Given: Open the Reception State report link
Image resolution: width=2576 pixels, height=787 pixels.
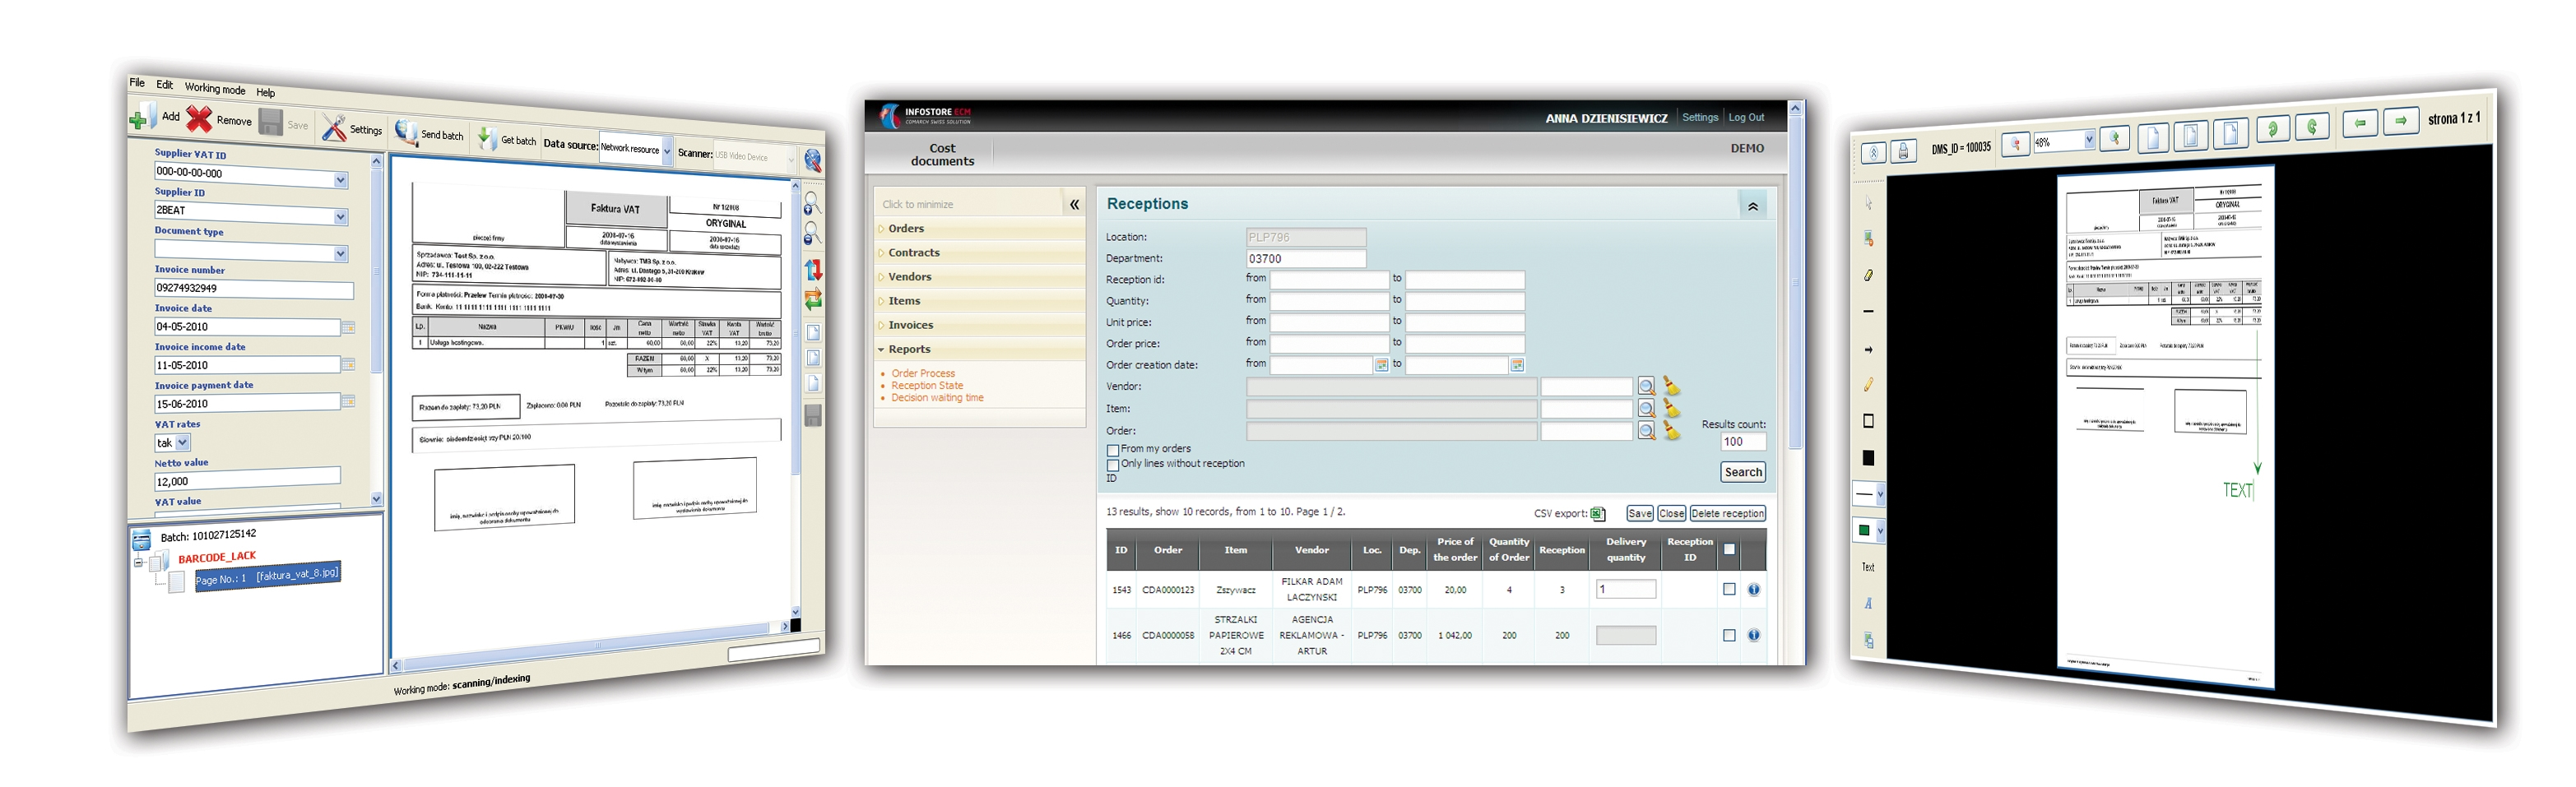Looking at the screenshot, I should (927, 385).
